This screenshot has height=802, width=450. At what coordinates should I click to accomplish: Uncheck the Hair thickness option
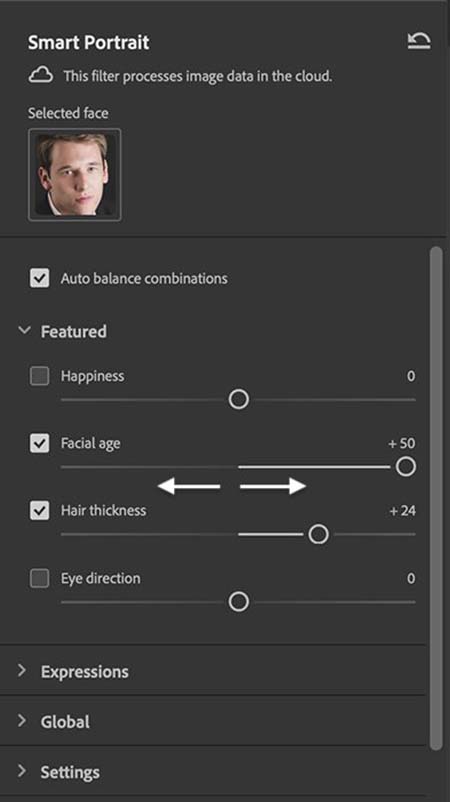[x=39, y=510]
